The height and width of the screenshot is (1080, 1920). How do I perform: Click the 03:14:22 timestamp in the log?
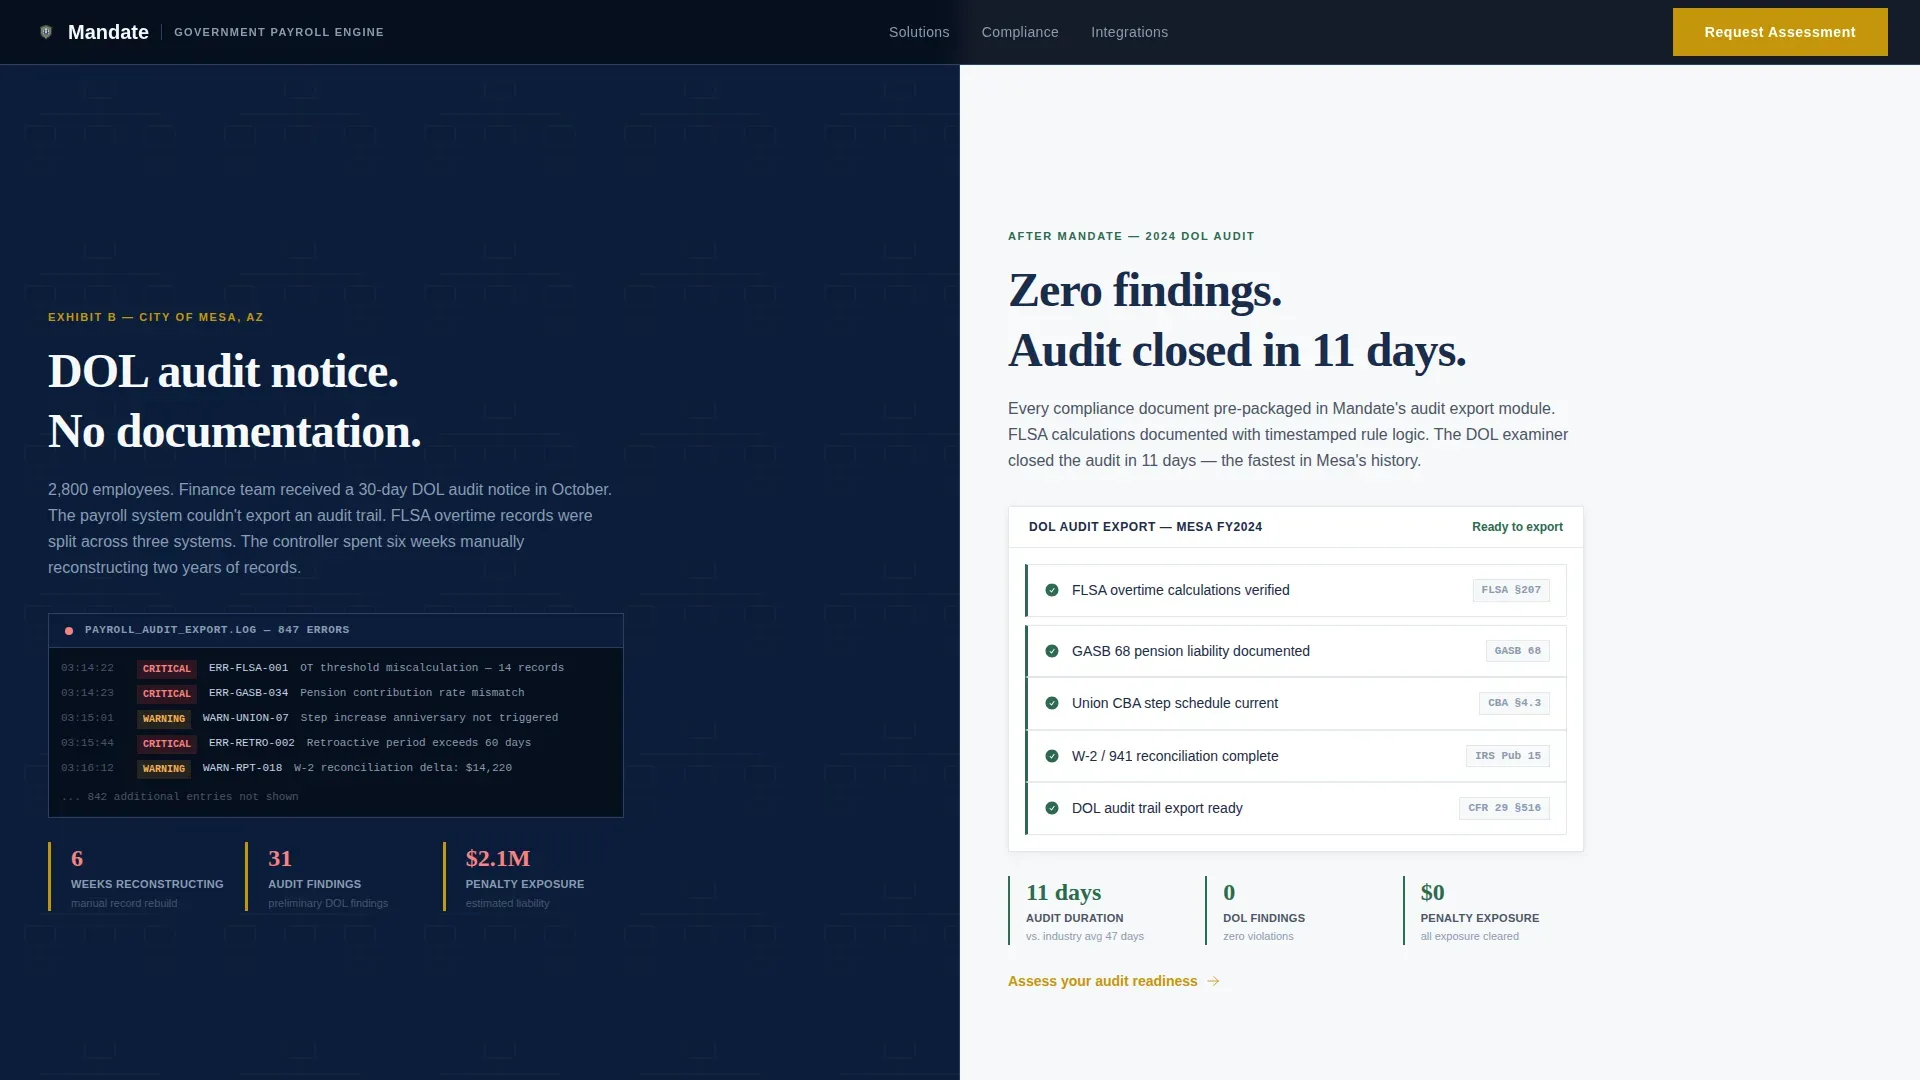87,668
